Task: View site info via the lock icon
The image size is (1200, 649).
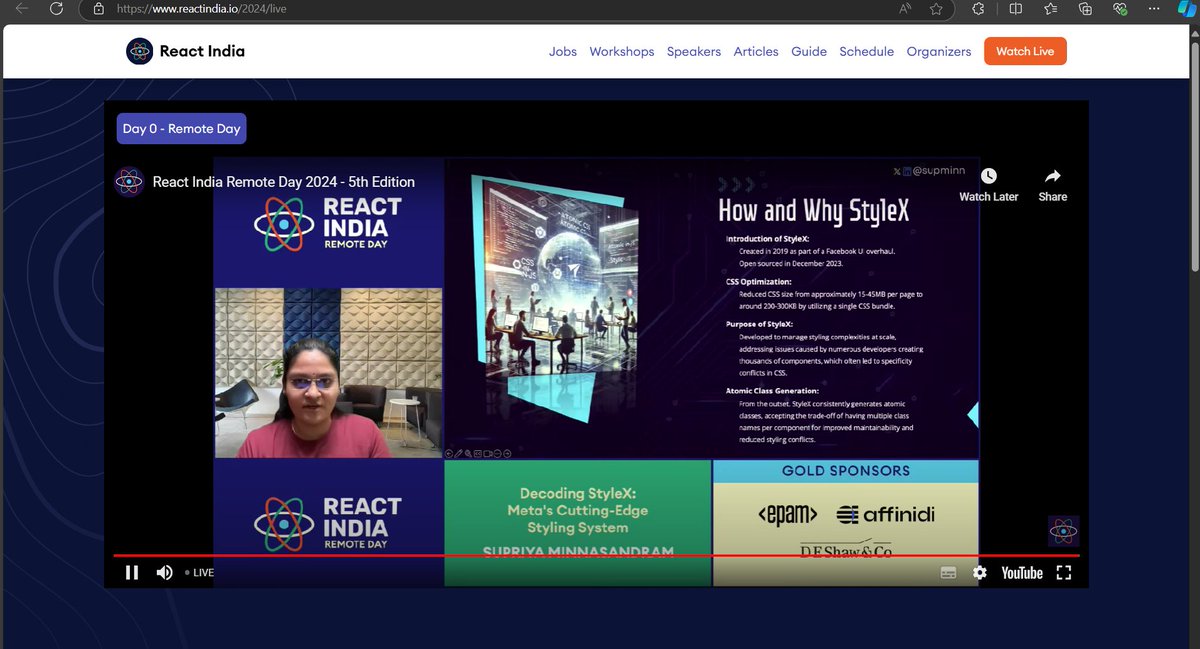Action: (x=98, y=8)
